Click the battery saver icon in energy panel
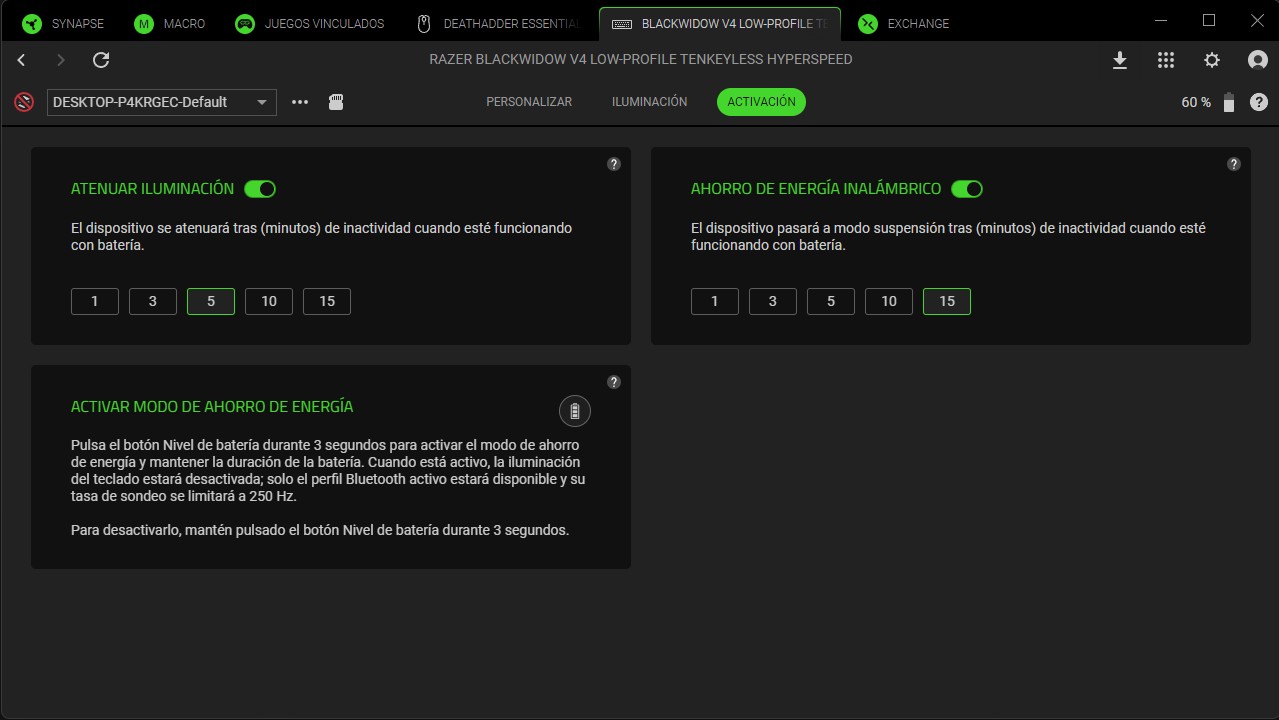 pyautogui.click(x=574, y=411)
